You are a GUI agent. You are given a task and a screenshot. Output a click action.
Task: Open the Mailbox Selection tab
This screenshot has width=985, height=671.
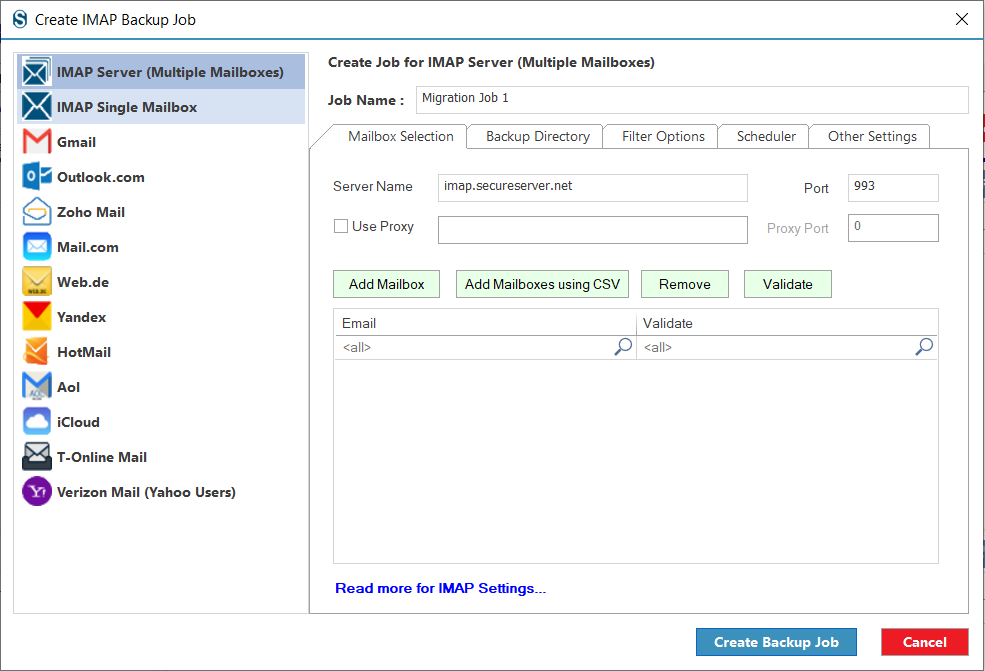tap(400, 136)
